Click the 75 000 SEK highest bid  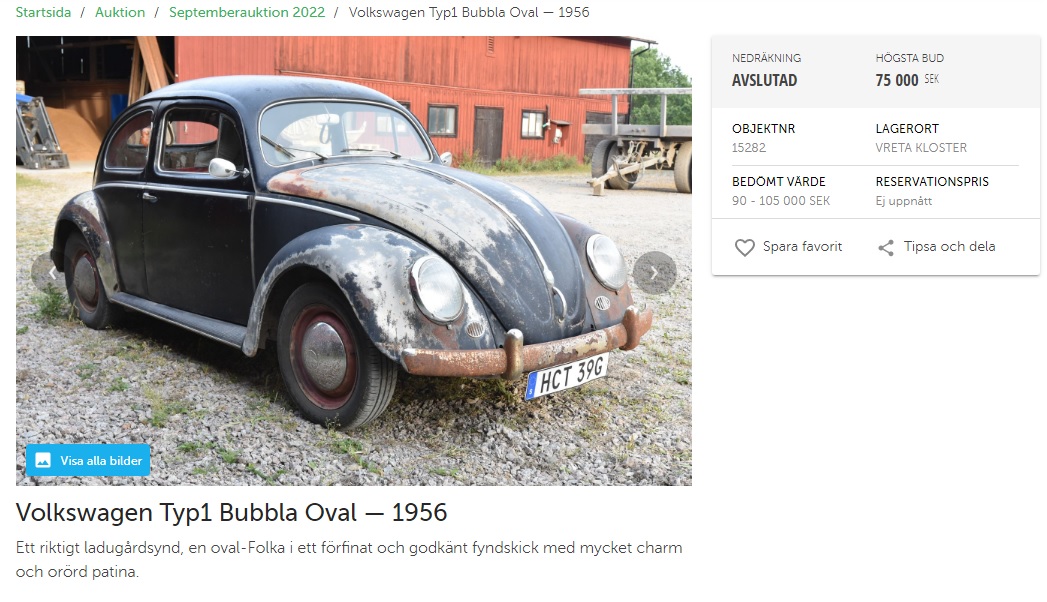[x=907, y=80]
